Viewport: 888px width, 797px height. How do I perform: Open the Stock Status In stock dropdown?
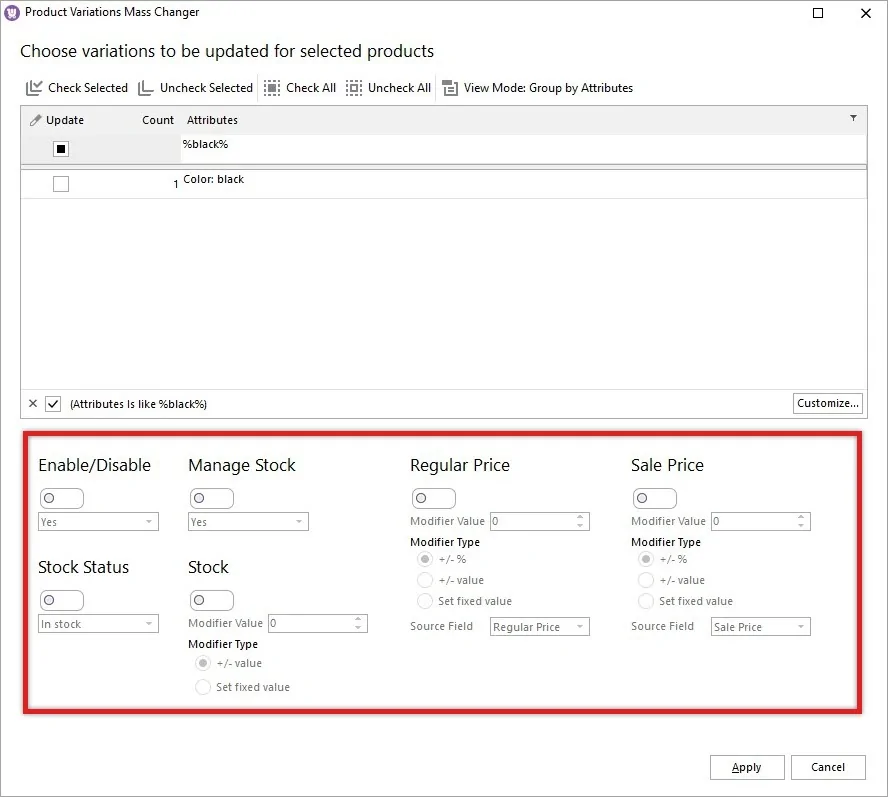click(97, 622)
